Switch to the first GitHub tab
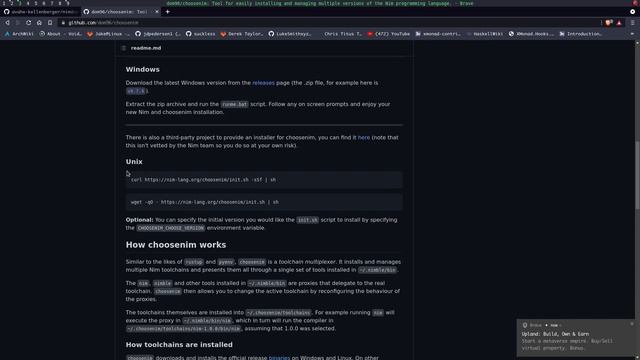640x360 pixels. point(40,12)
